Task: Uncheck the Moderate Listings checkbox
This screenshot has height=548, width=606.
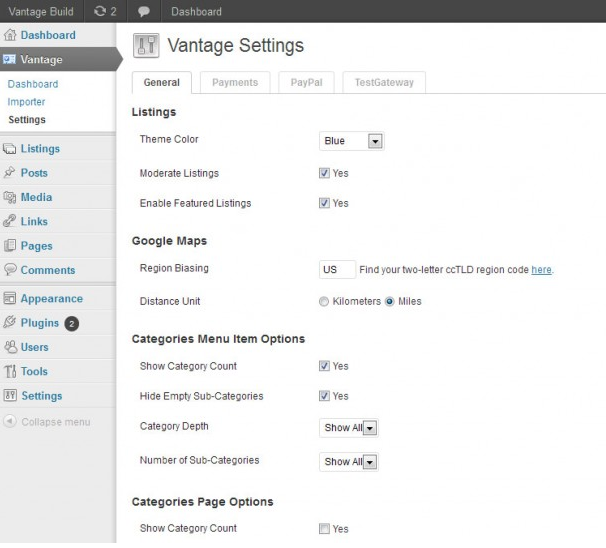Action: tap(324, 173)
